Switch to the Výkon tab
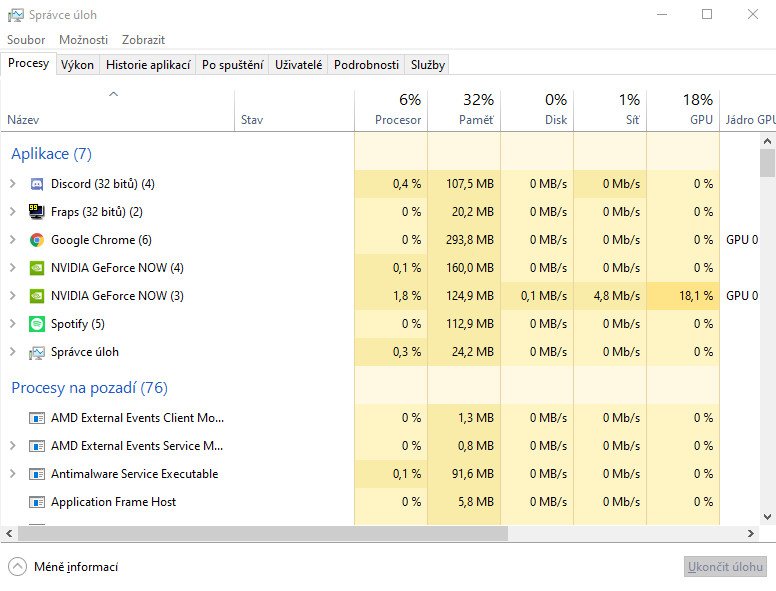 click(77, 65)
